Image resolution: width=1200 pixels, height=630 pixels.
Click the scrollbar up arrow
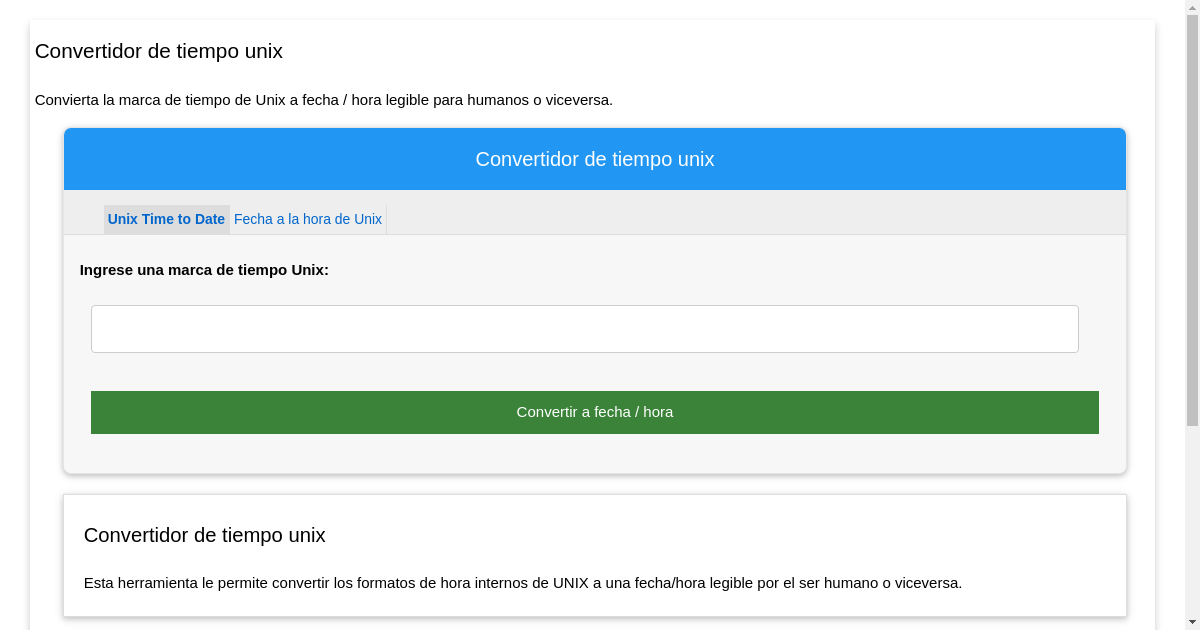(1191, 8)
